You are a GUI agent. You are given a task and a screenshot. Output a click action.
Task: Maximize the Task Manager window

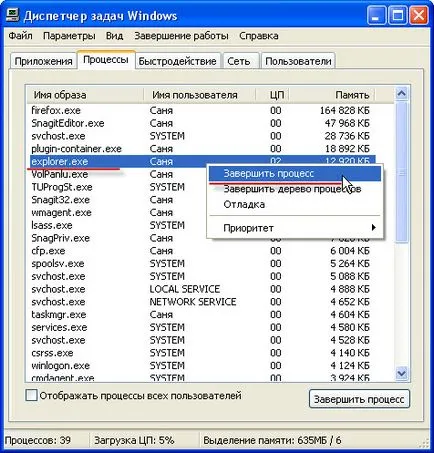click(398, 15)
